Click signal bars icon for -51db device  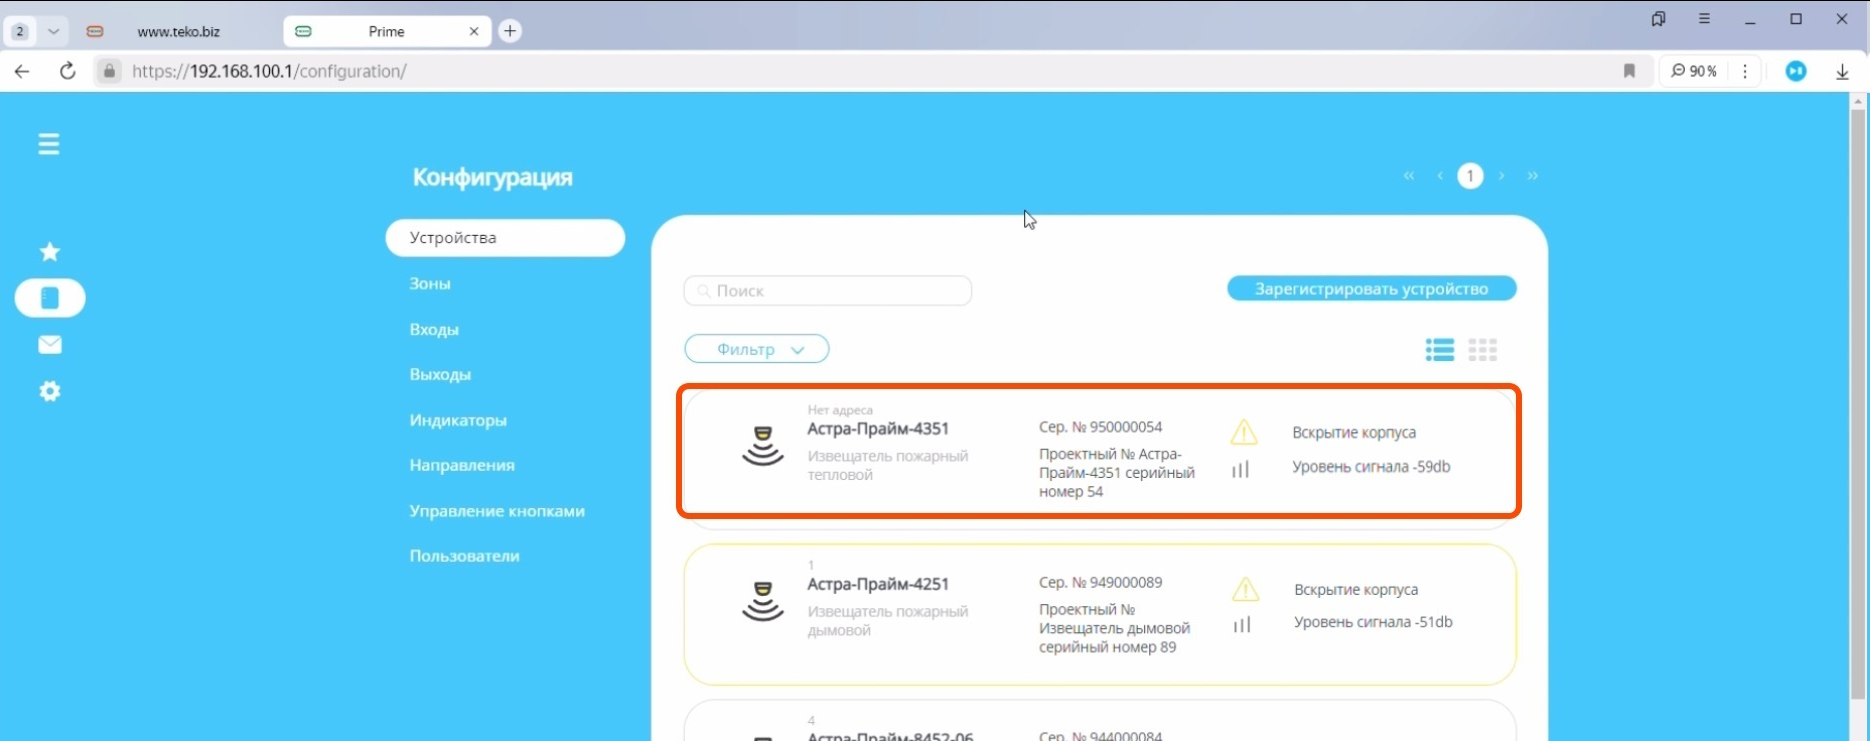tap(1242, 625)
